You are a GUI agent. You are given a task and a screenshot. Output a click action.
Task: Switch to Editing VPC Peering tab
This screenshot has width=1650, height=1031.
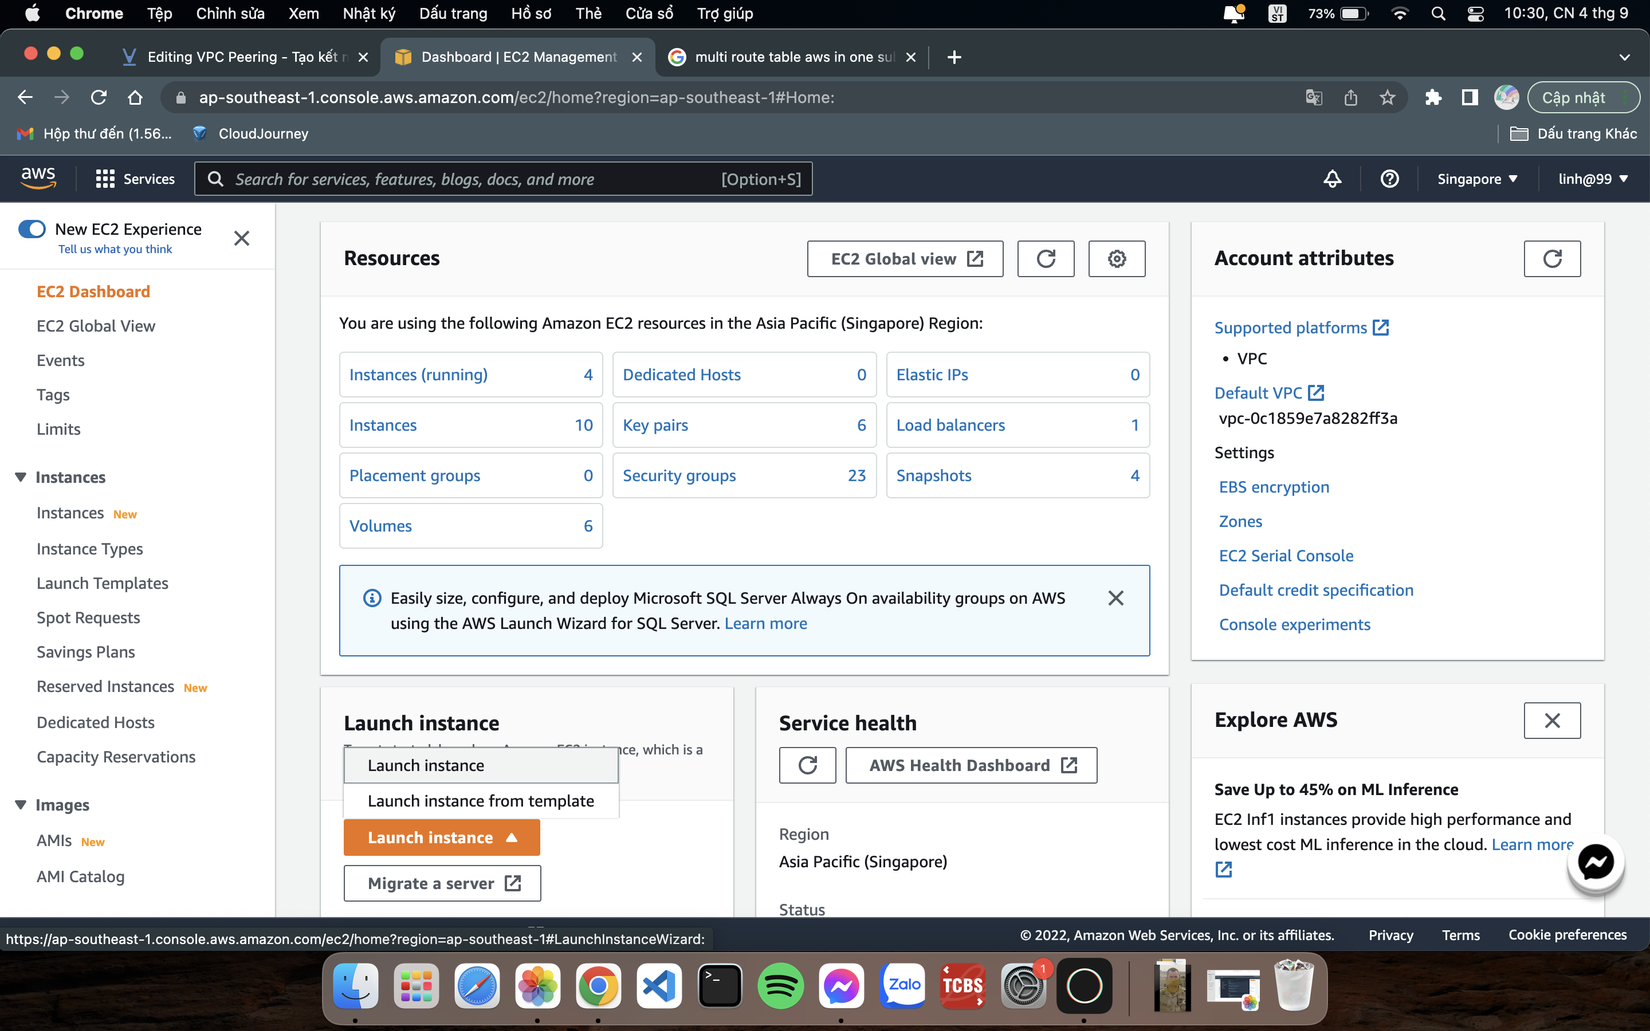[243, 57]
